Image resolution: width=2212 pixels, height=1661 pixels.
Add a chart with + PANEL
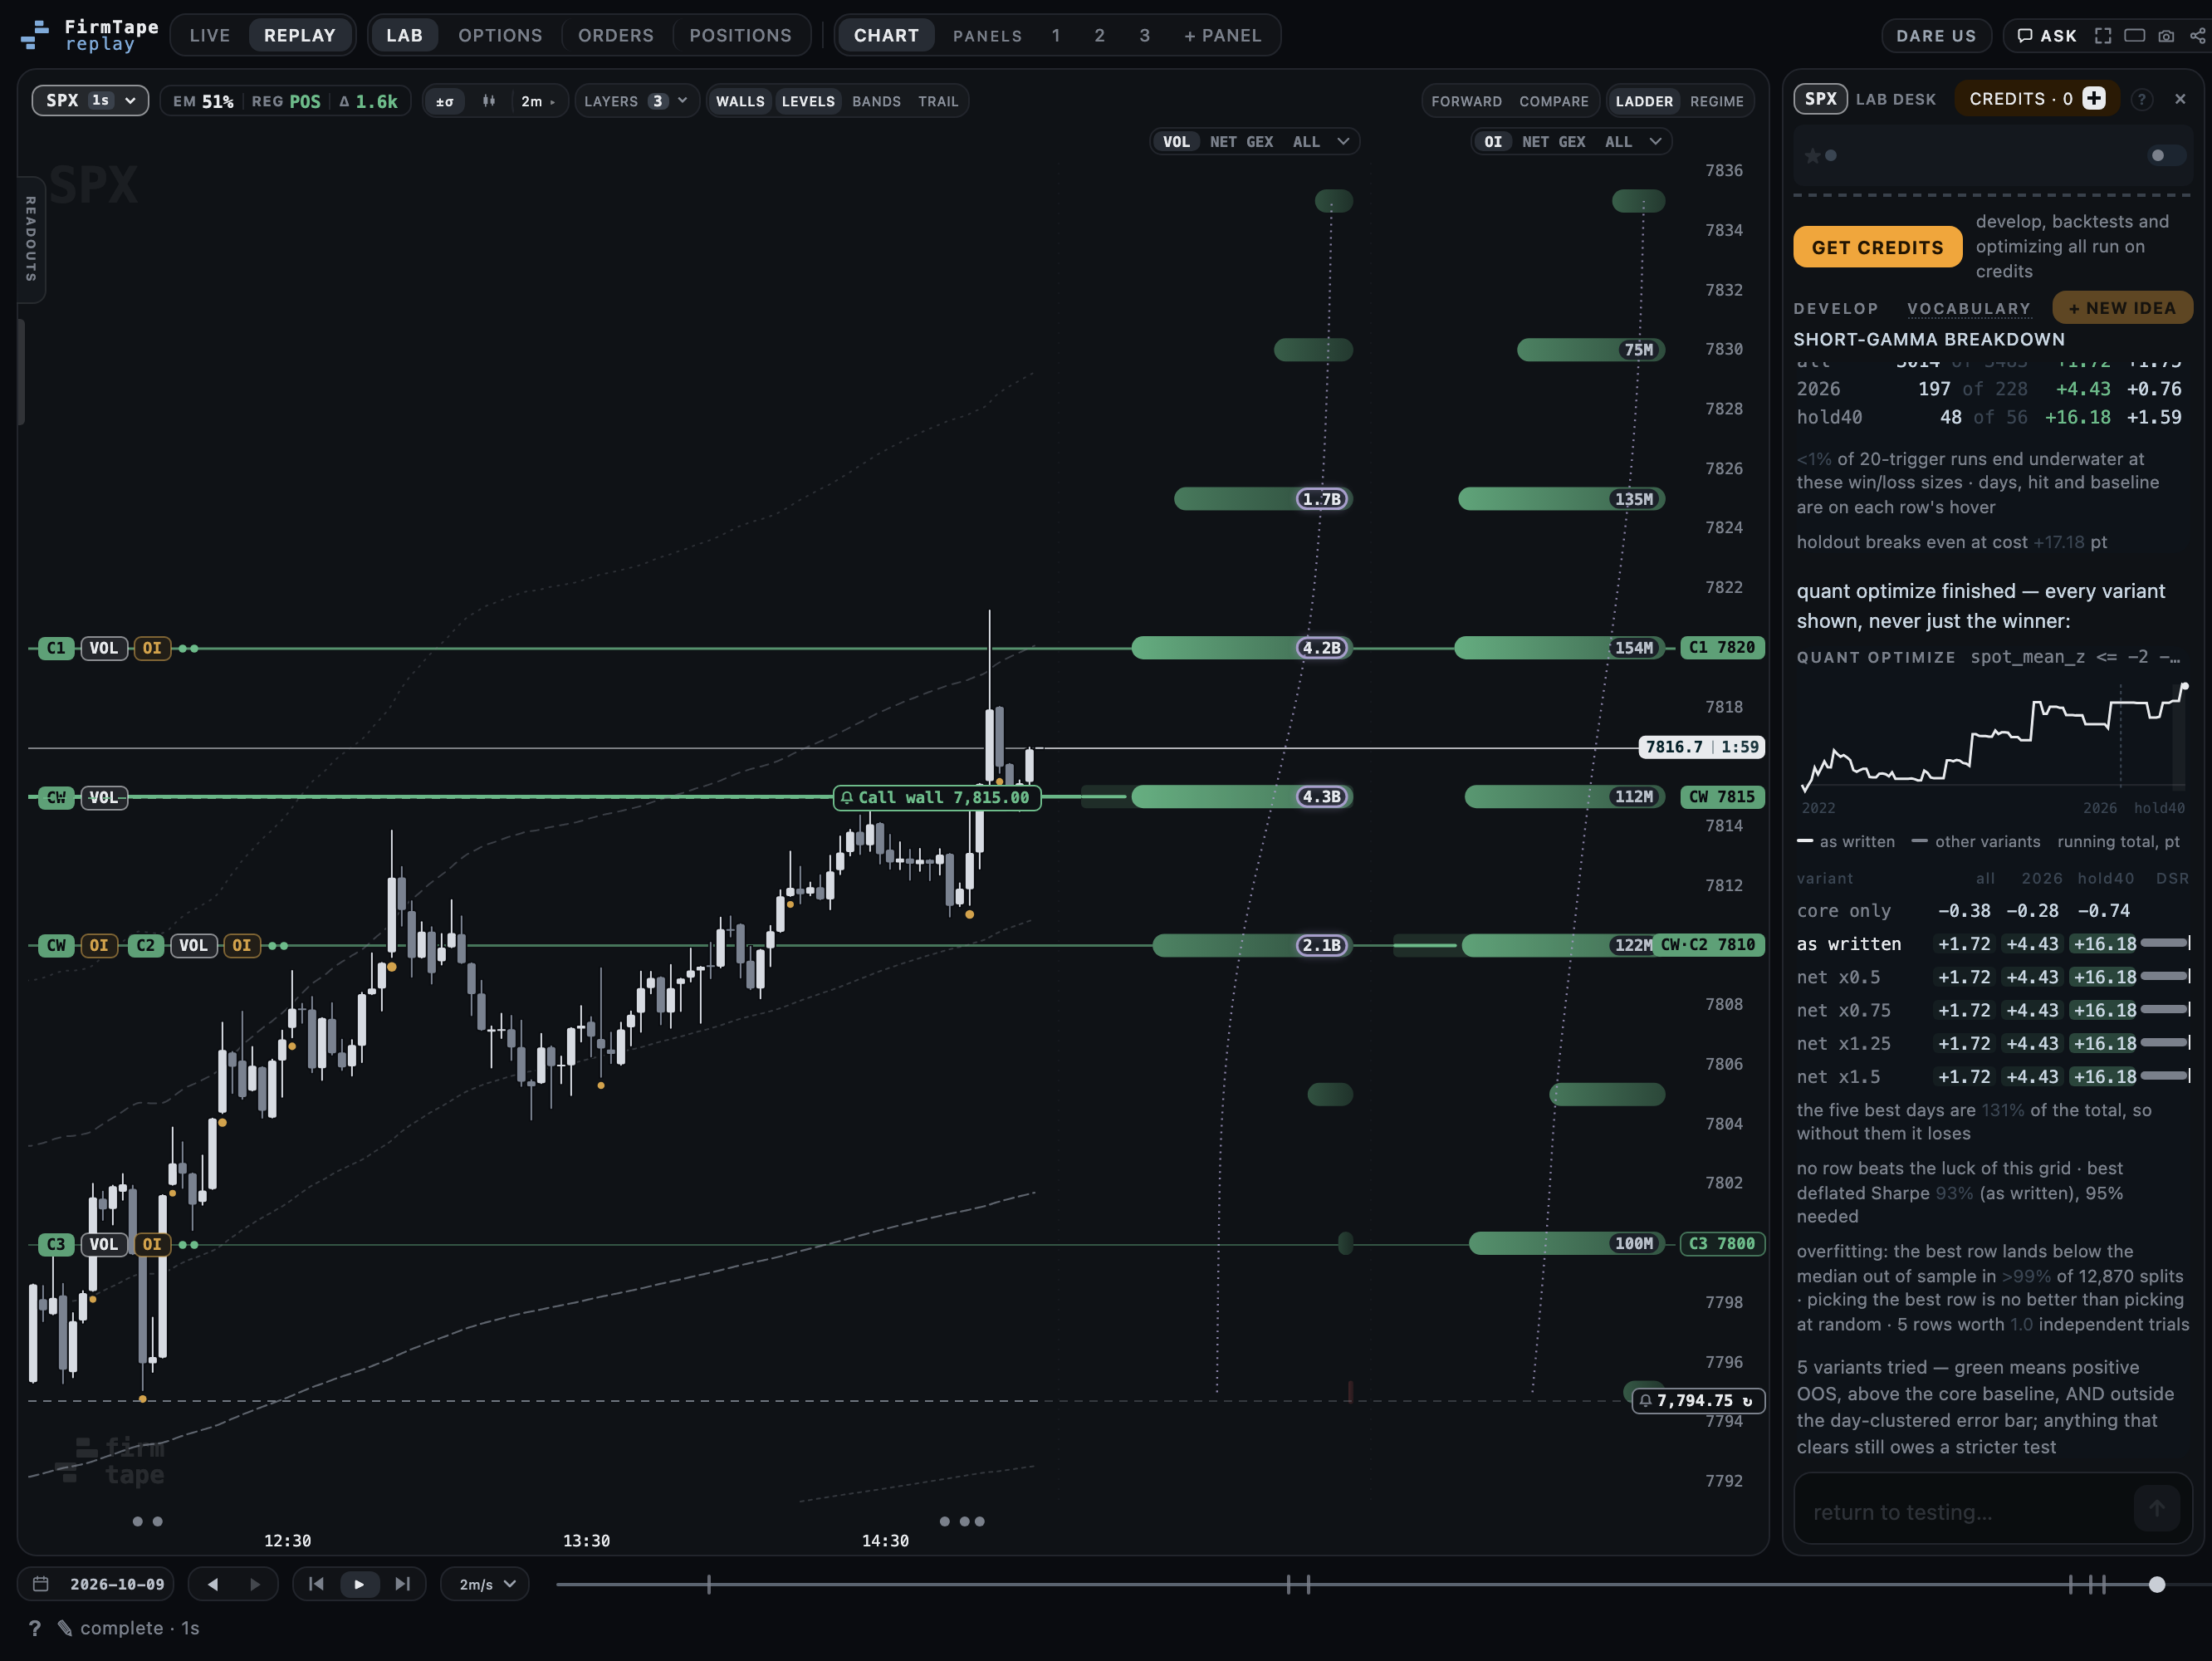click(1222, 35)
